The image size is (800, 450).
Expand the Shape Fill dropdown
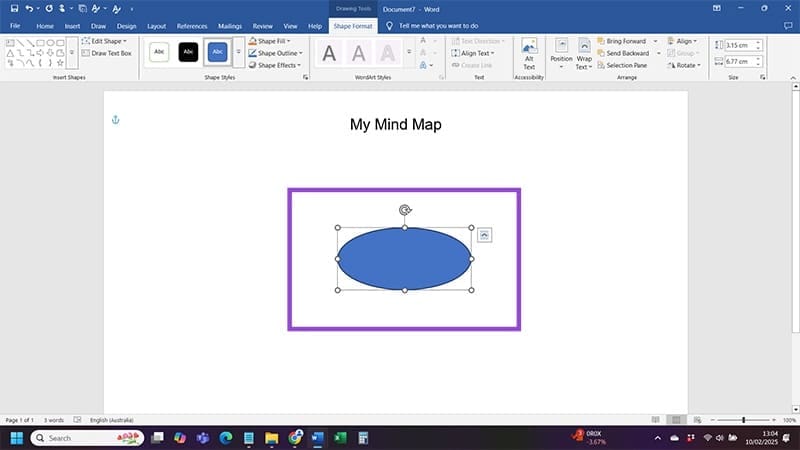tap(271, 41)
